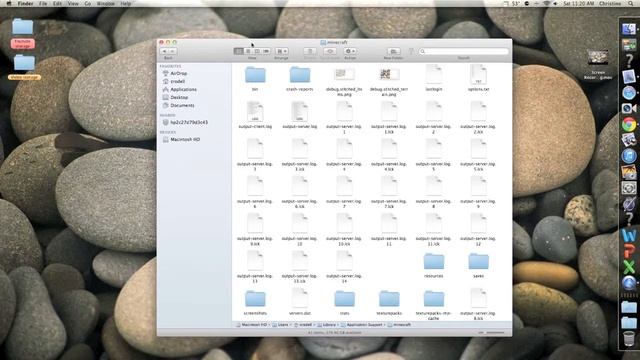Select the options.txt file
640x360 pixels.
[478, 74]
